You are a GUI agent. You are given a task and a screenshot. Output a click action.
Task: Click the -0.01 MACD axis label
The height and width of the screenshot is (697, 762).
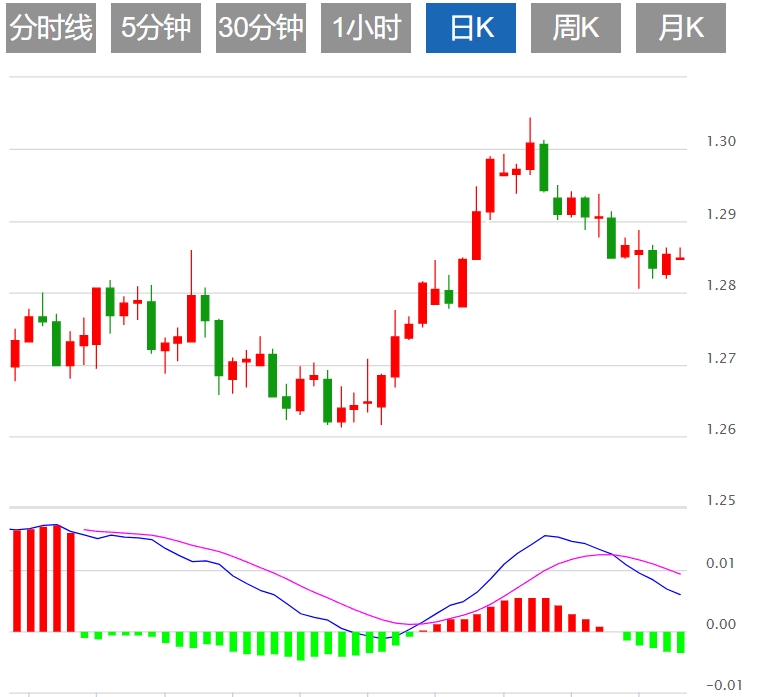pyautogui.click(x=724, y=685)
